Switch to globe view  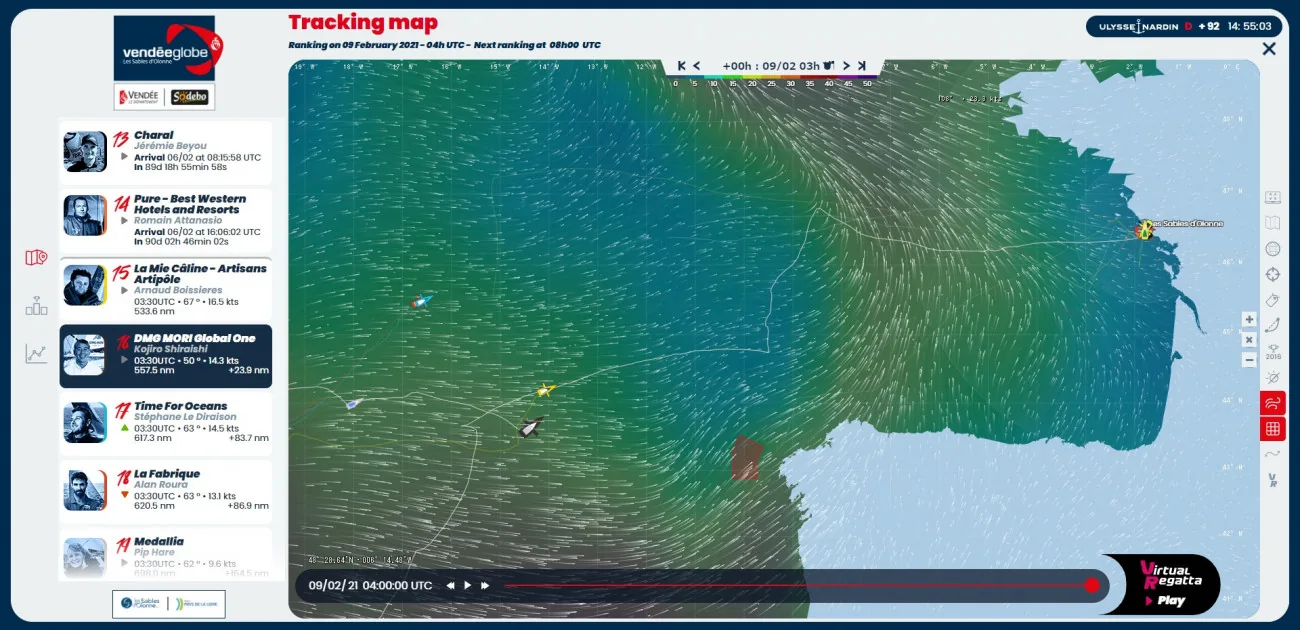[x=1273, y=249]
